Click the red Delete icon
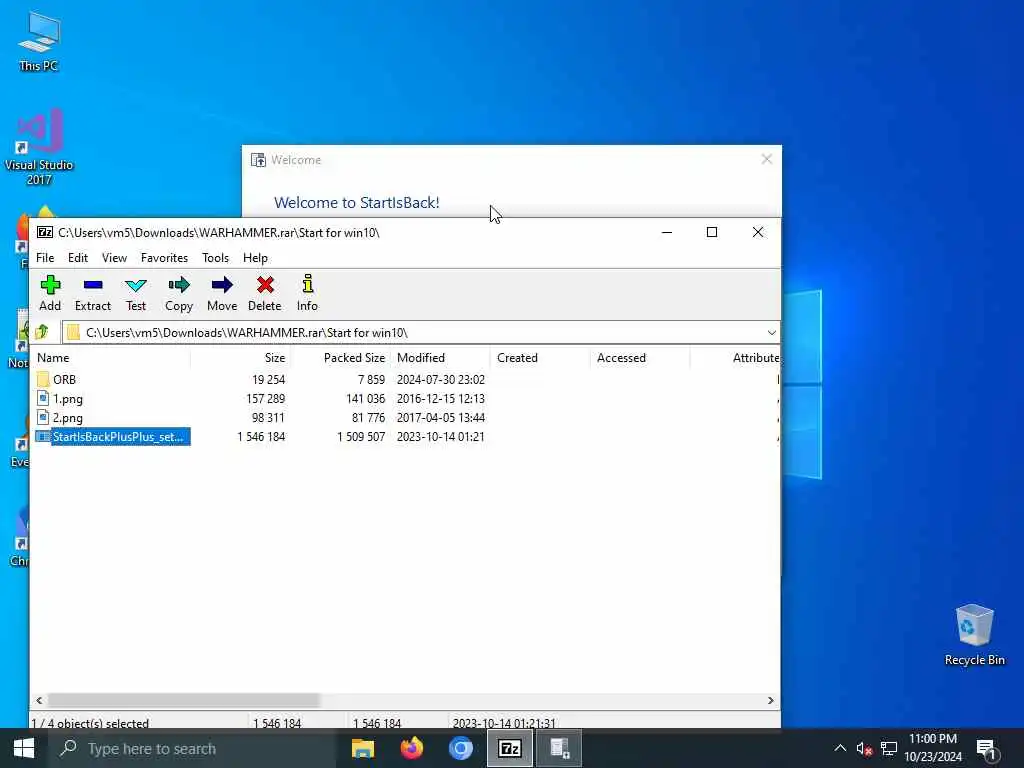The width and height of the screenshot is (1024, 768). 264,285
